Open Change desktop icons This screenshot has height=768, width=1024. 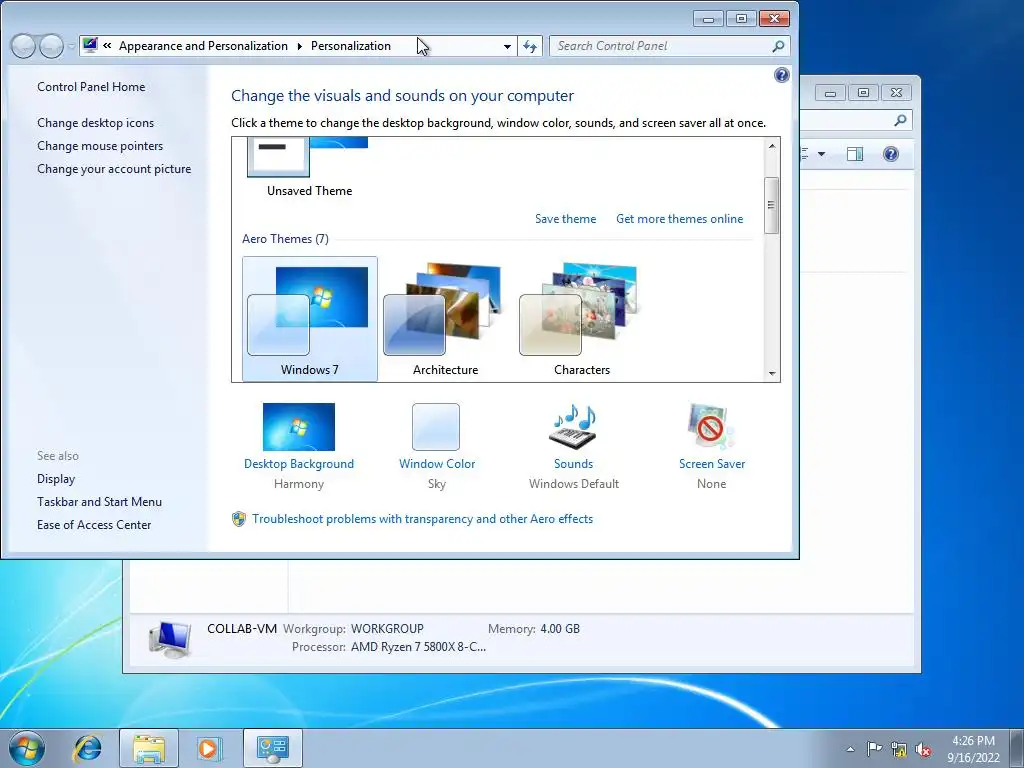click(x=95, y=123)
